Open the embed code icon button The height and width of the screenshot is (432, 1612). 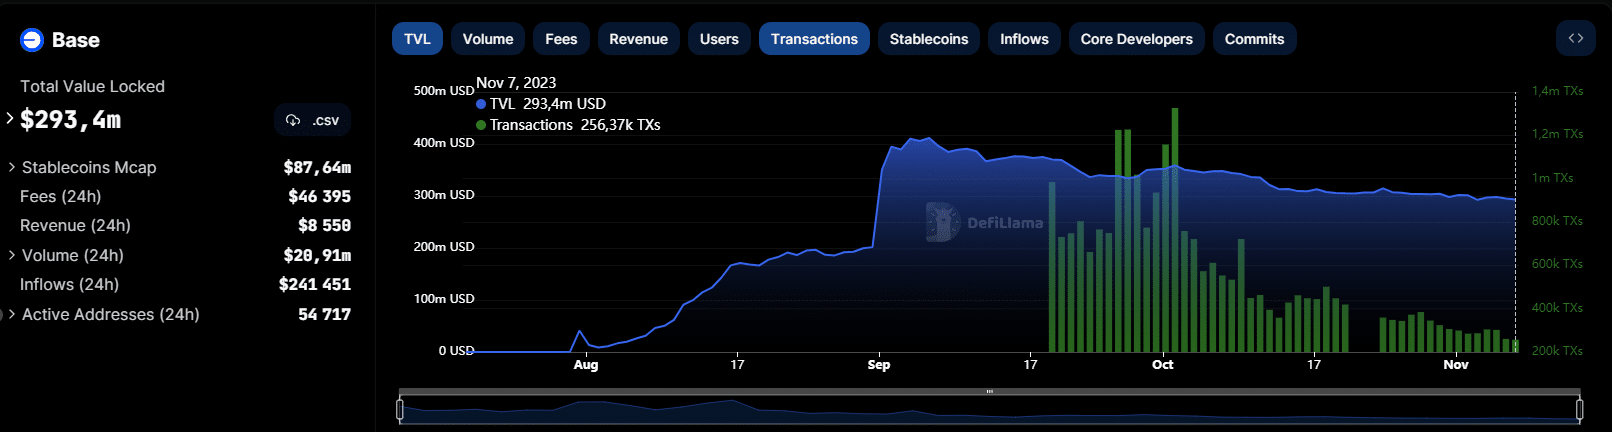1576,38
